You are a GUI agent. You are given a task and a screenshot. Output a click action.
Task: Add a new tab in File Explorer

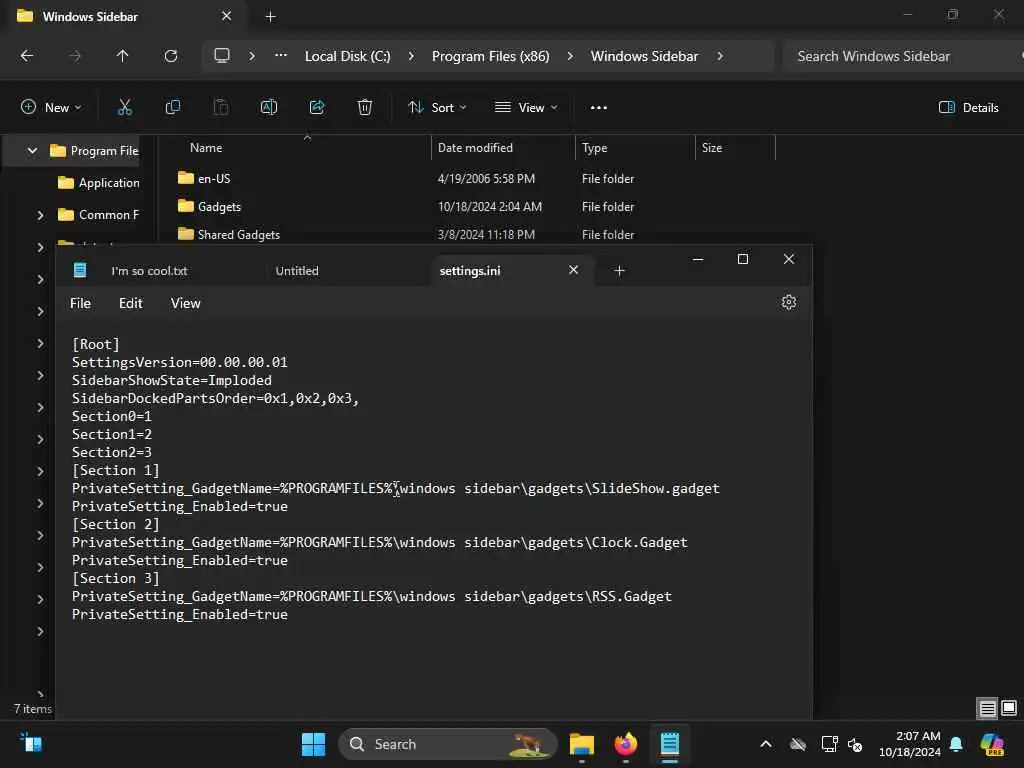pos(270,17)
